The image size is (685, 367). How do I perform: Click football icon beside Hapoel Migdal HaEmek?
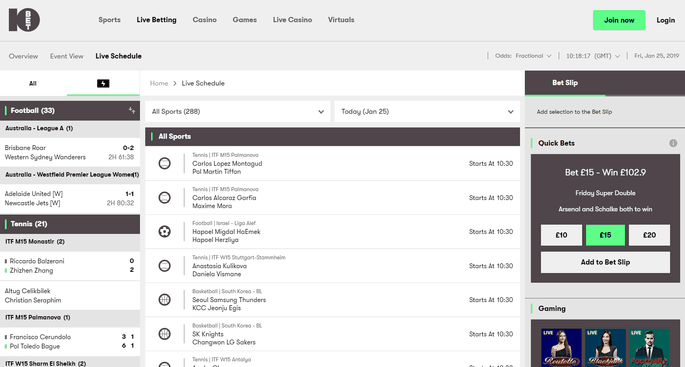click(x=164, y=232)
